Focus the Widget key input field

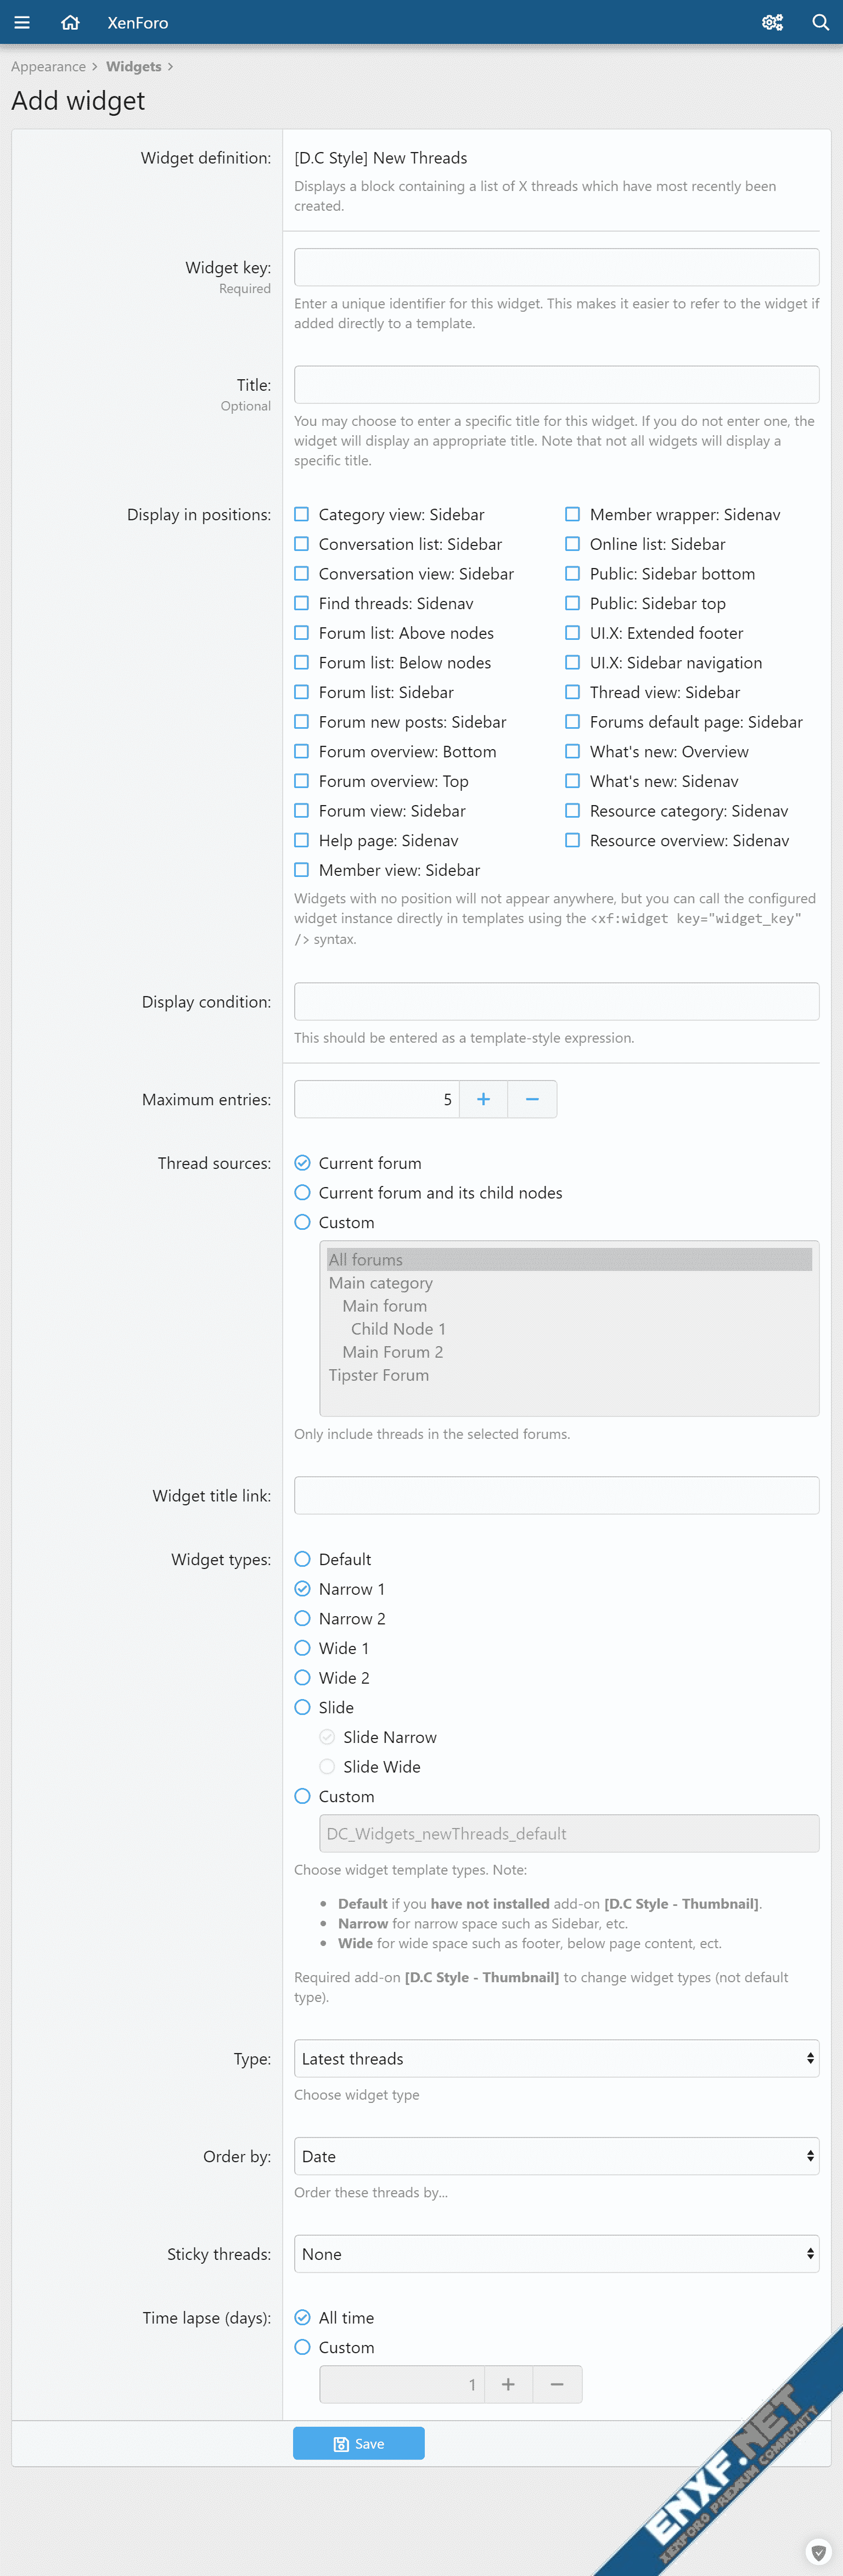[556, 267]
